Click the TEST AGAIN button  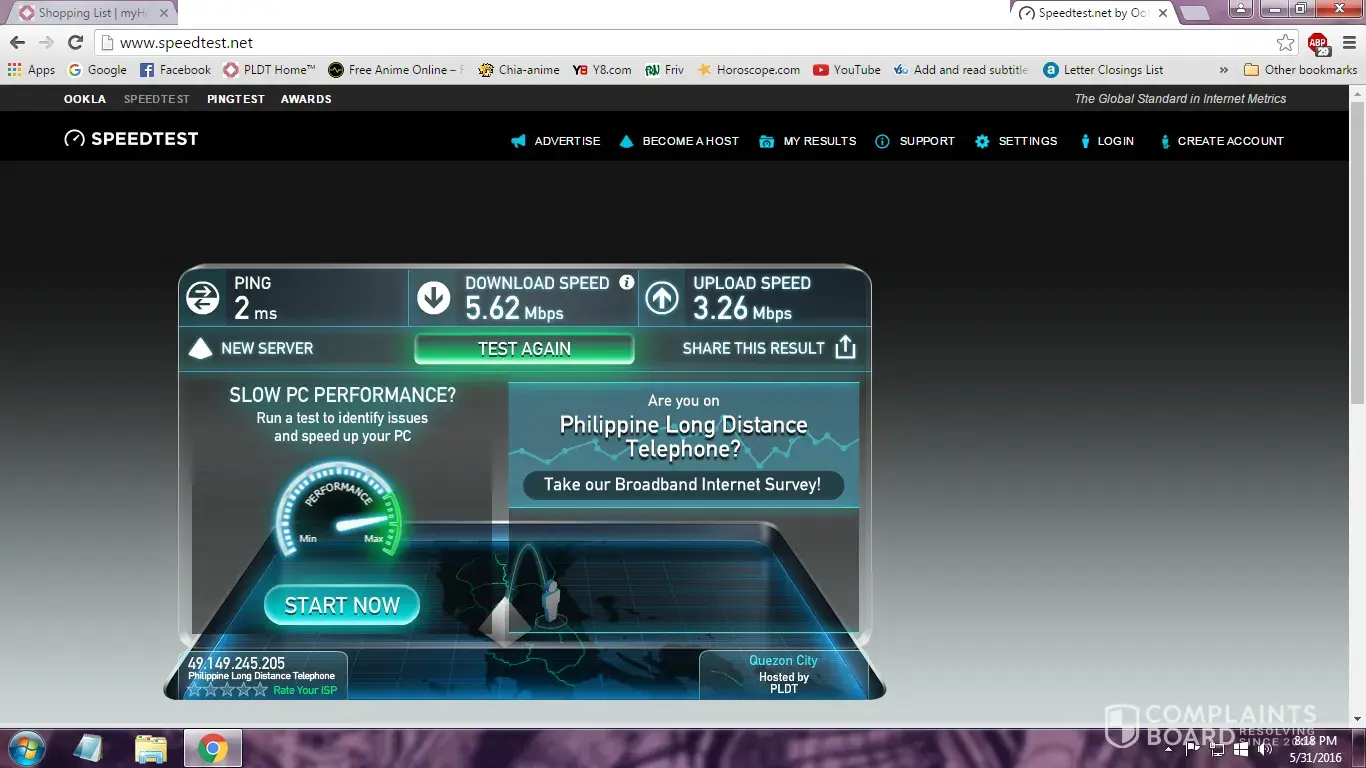pos(524,348)
